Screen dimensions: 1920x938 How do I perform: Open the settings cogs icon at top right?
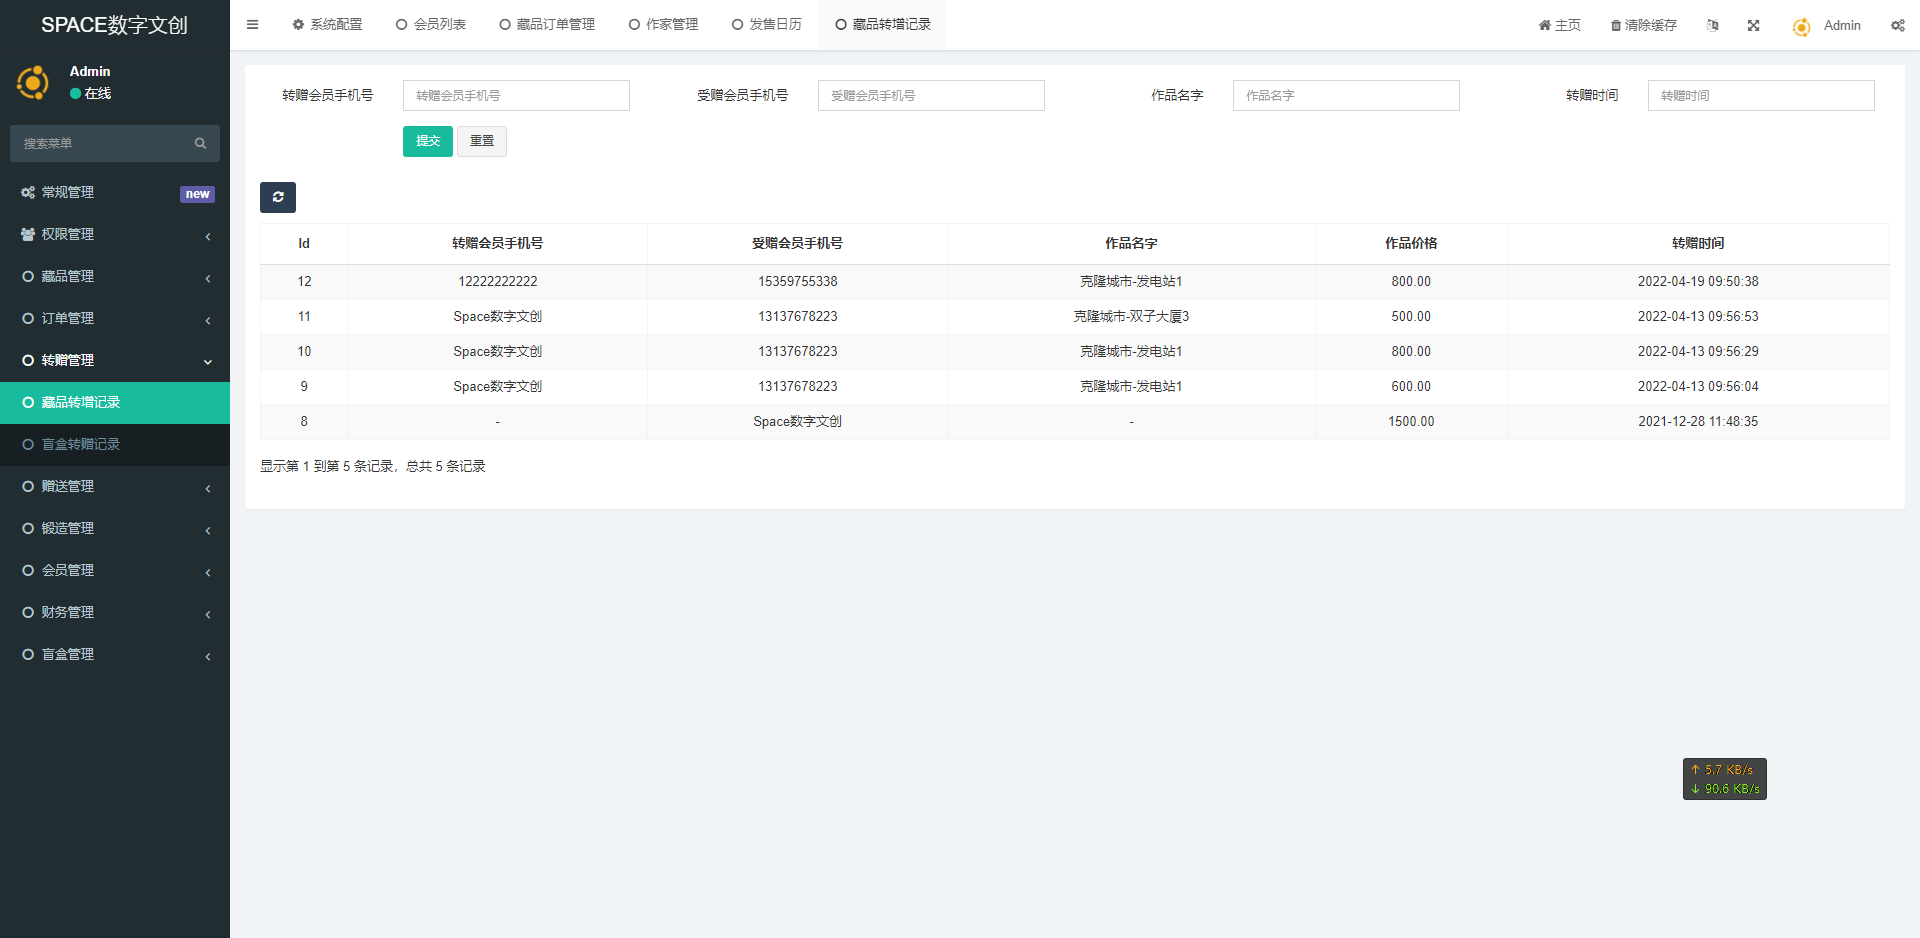[x=1897, y=25]
